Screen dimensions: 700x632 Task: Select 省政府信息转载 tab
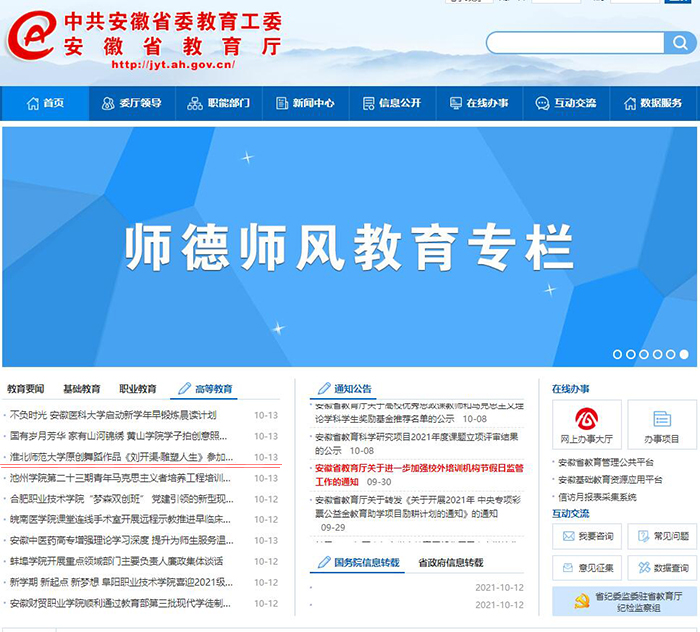click(450, 563)
